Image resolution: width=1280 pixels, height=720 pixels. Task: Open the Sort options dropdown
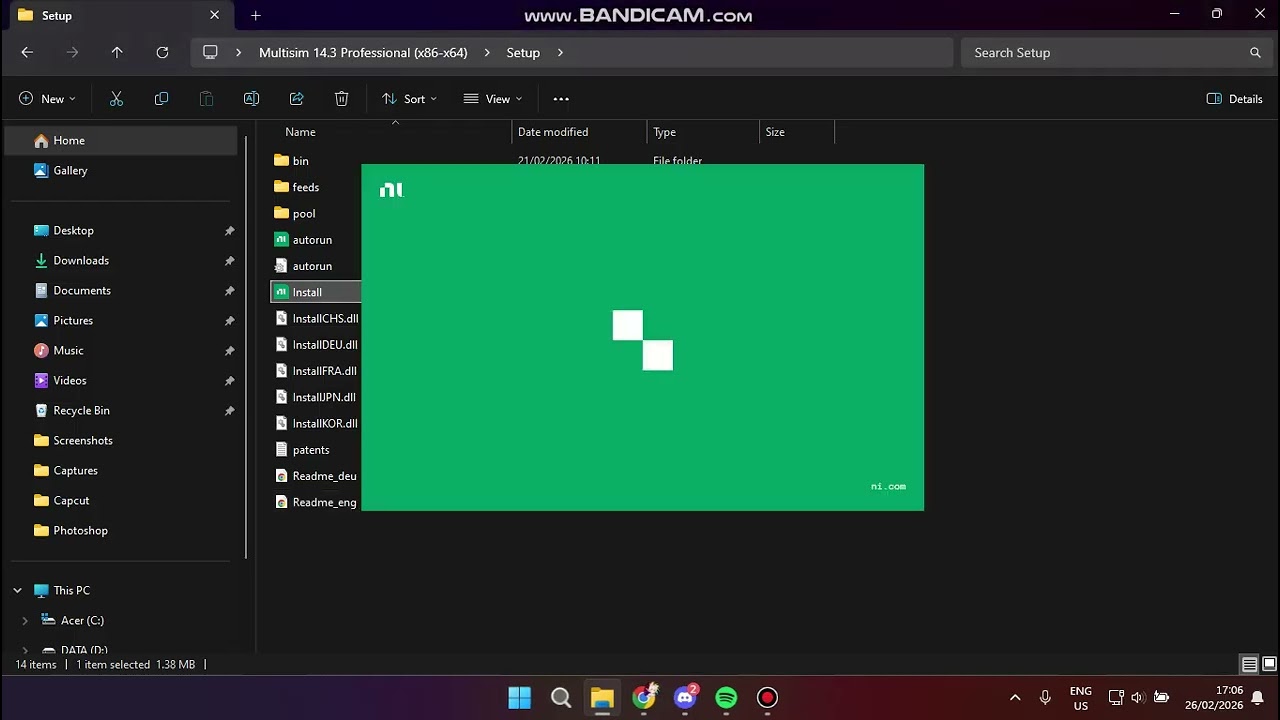(409, 99)
